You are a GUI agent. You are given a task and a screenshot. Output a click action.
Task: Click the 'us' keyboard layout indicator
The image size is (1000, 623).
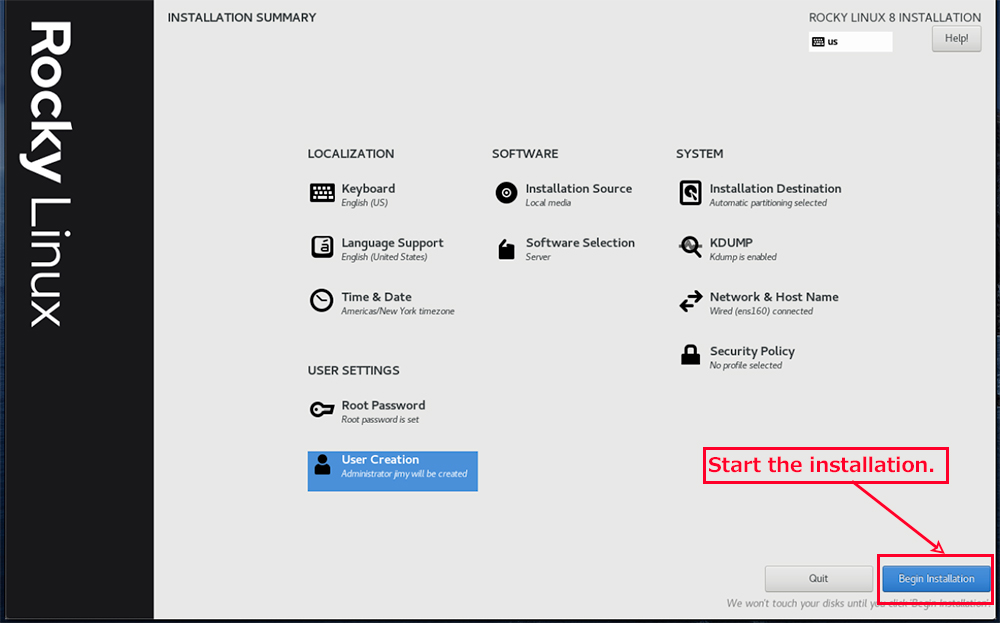[x=850, y=42]
